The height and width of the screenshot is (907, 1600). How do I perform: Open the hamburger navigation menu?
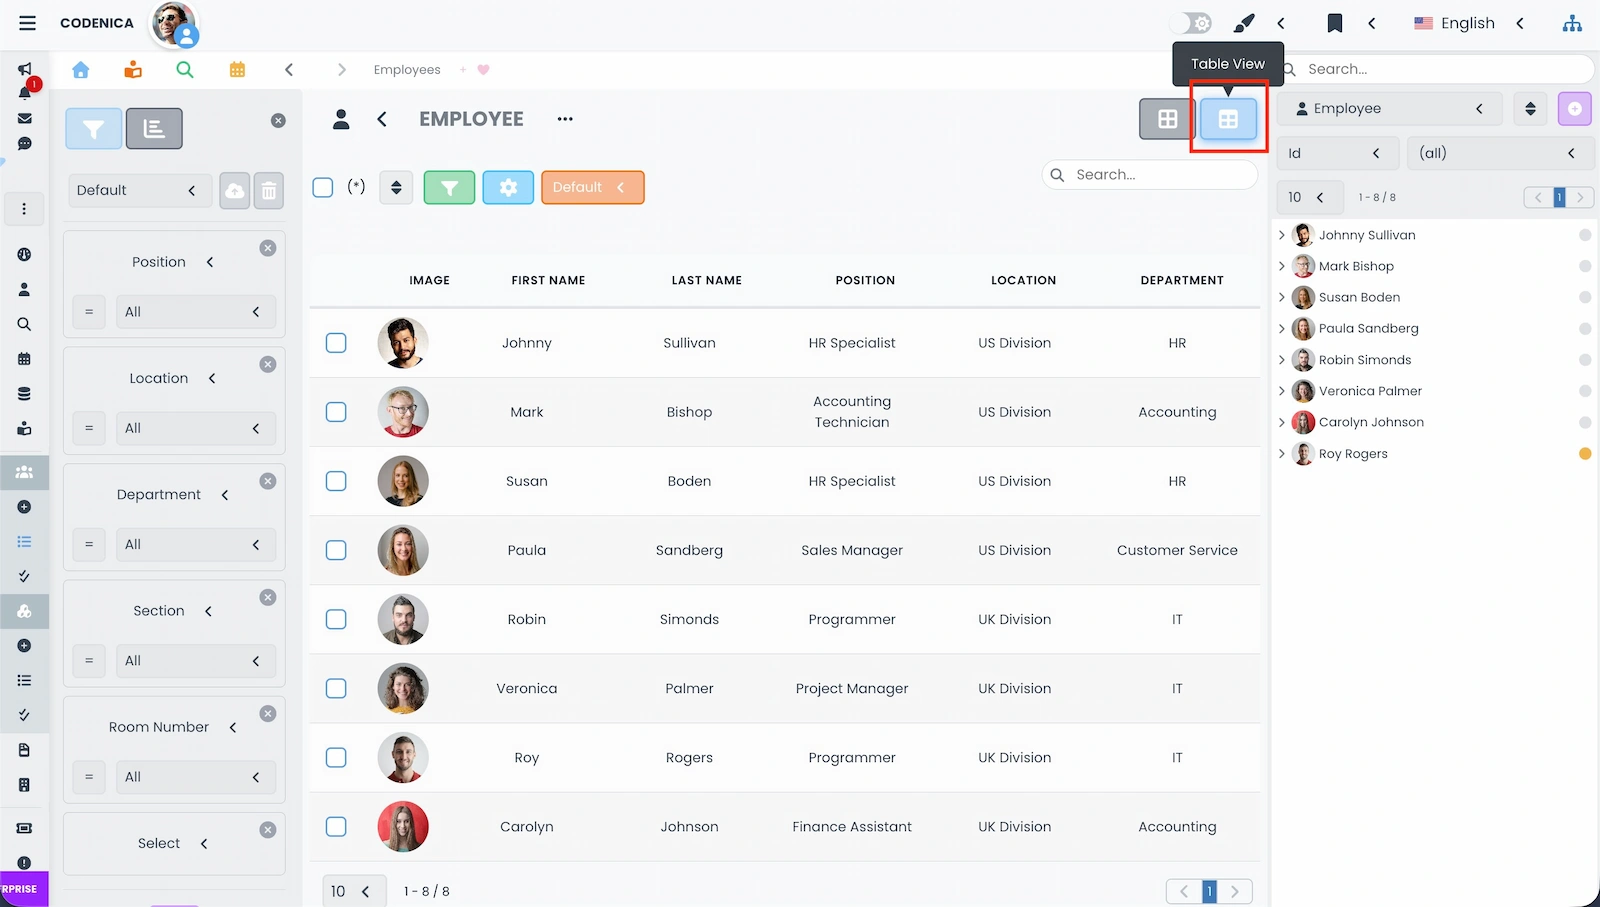[x=27, y=22]
